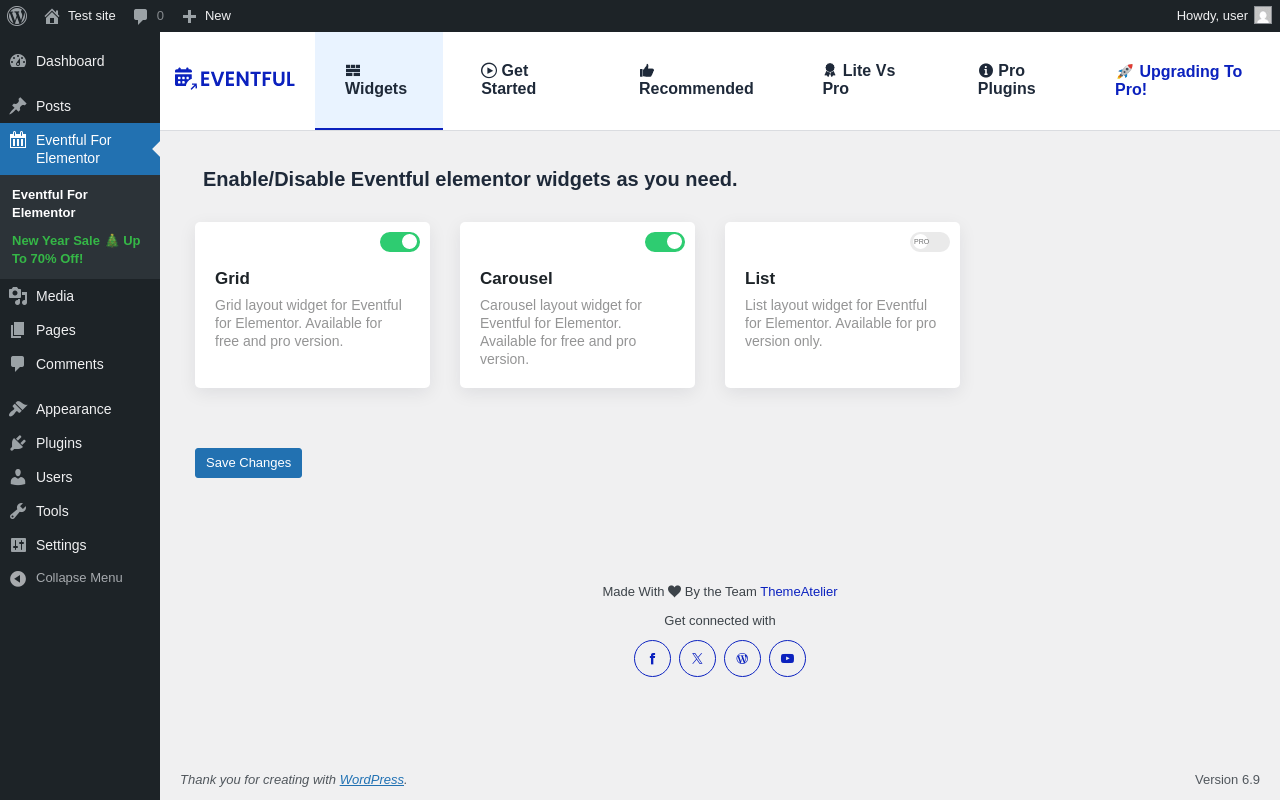Image resolution: width=1280 pixels, height=800 pixels.
Task: Open the Users menu label
Action: point(54,477)
